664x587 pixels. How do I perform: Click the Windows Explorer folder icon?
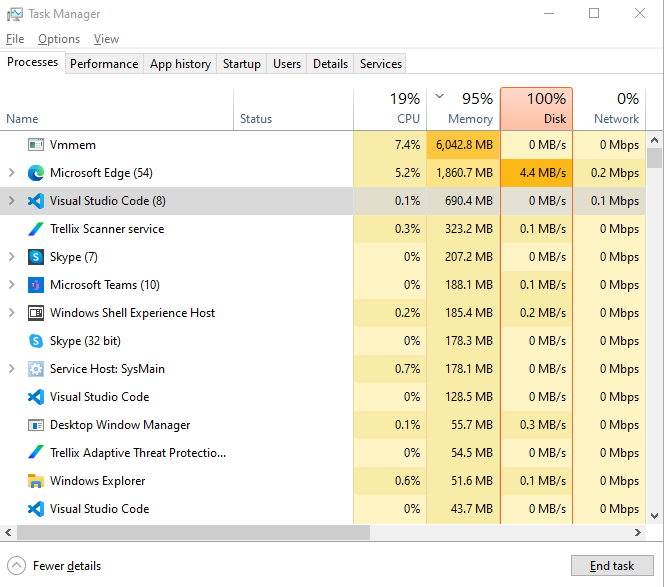pos(36,481)
